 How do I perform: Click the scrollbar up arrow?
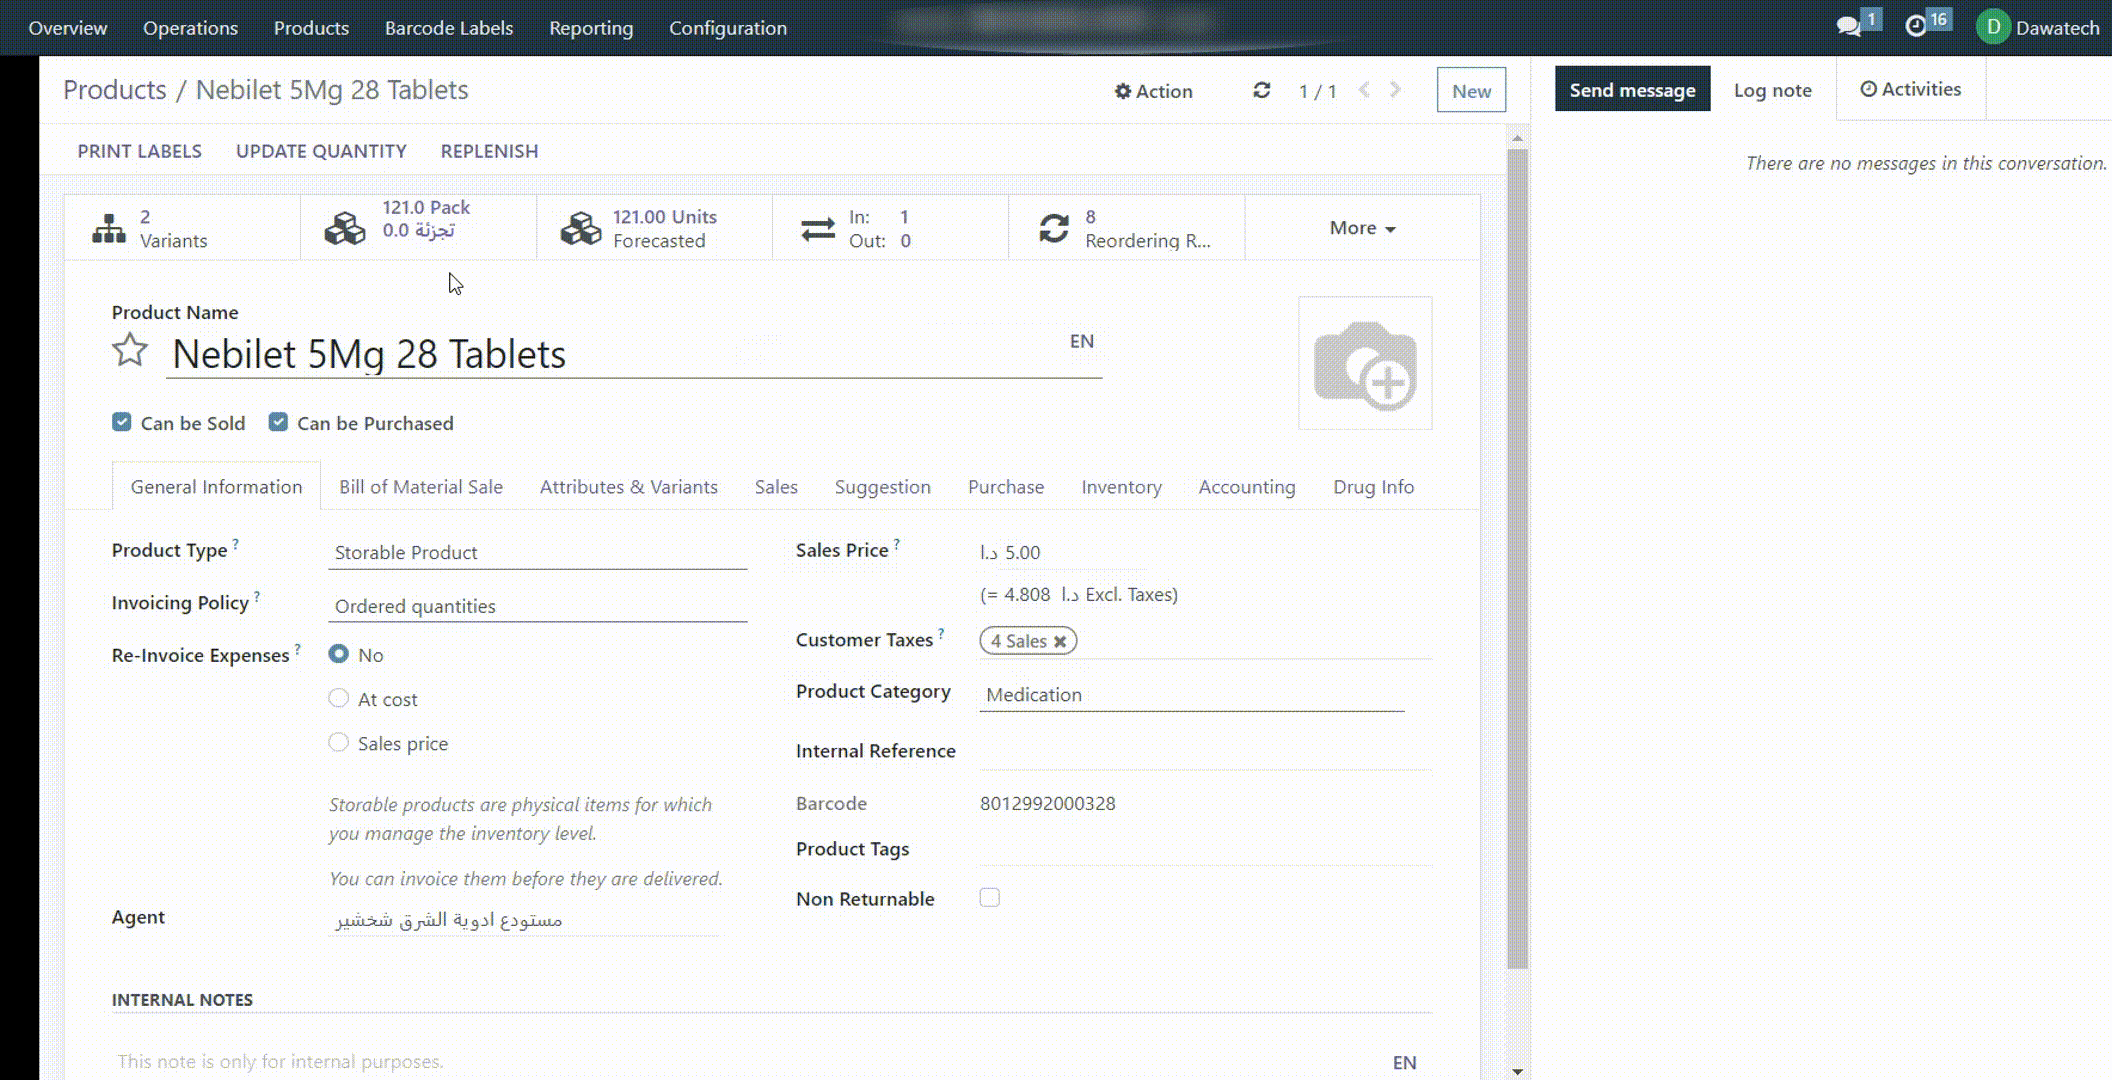pos(1517,138)
